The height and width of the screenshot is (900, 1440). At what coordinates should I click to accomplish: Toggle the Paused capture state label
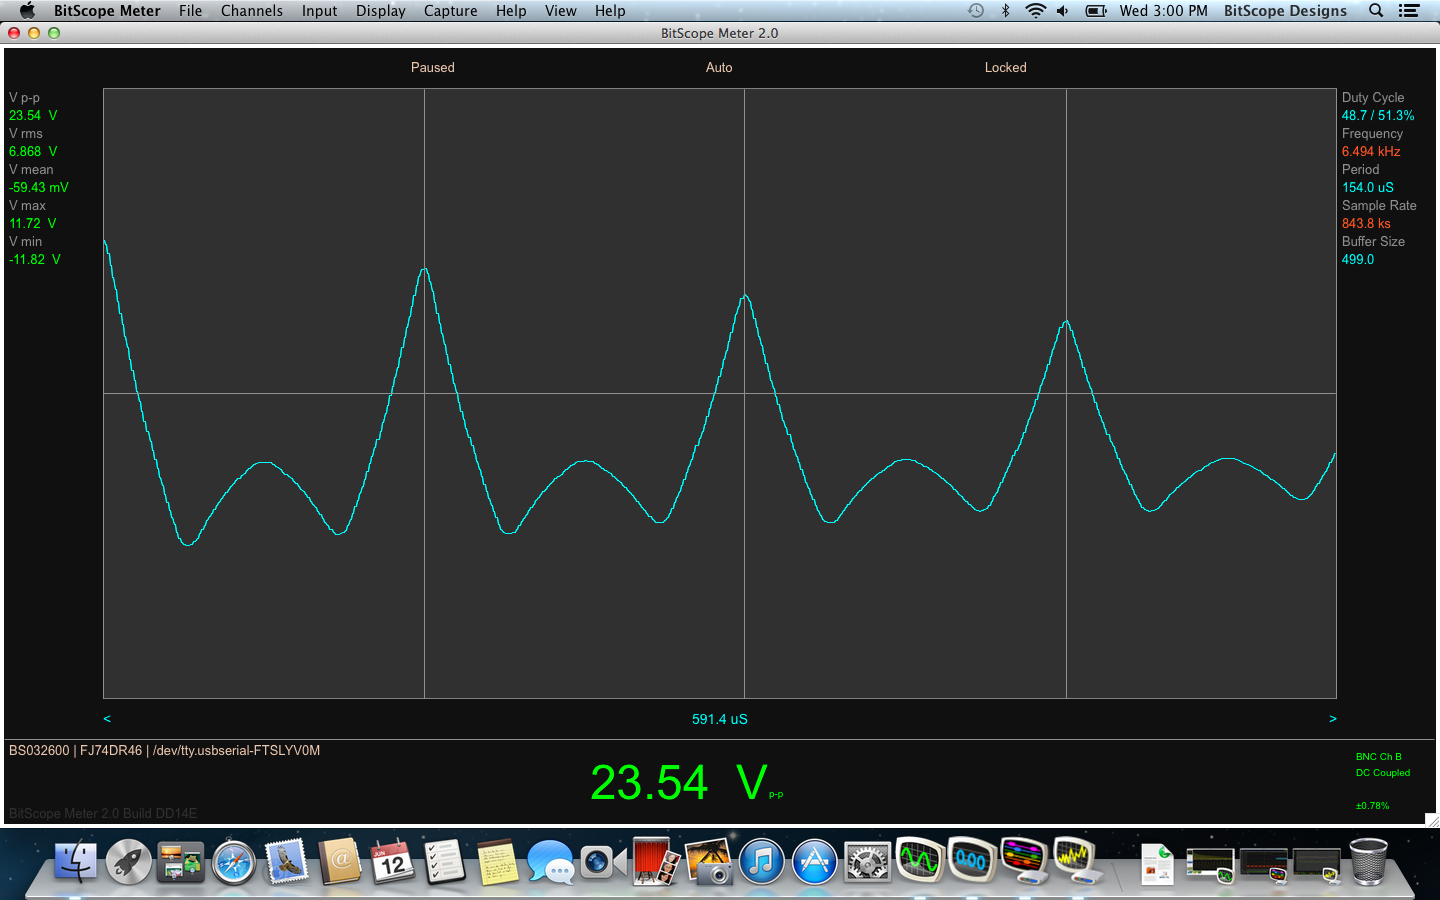[432, 68]
